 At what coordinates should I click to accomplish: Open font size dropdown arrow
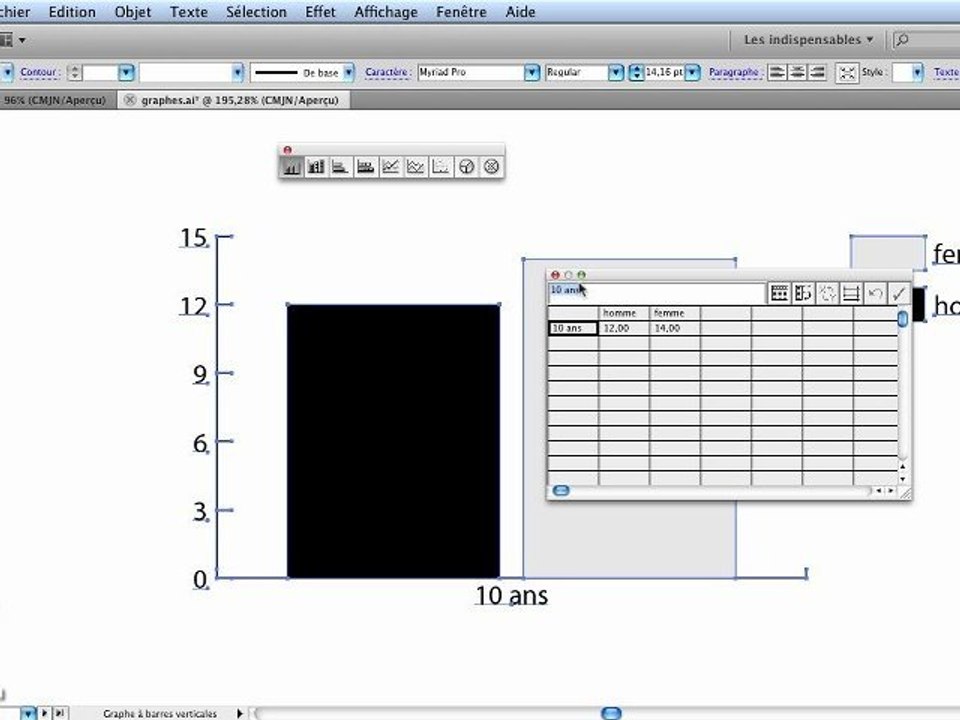click(692, 72)
